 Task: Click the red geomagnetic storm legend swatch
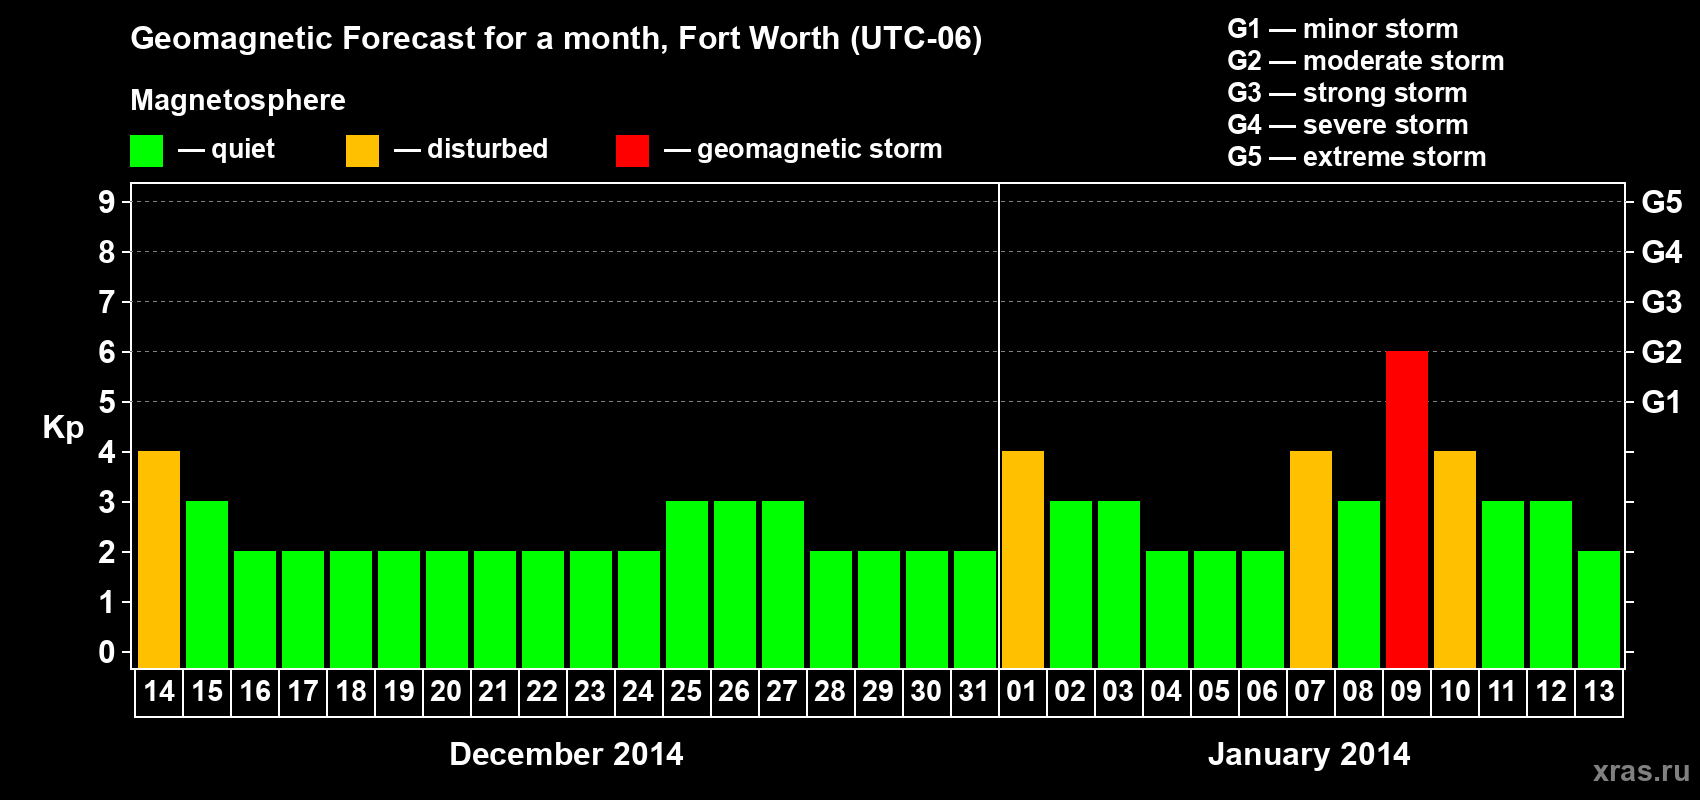coord(632,151)
